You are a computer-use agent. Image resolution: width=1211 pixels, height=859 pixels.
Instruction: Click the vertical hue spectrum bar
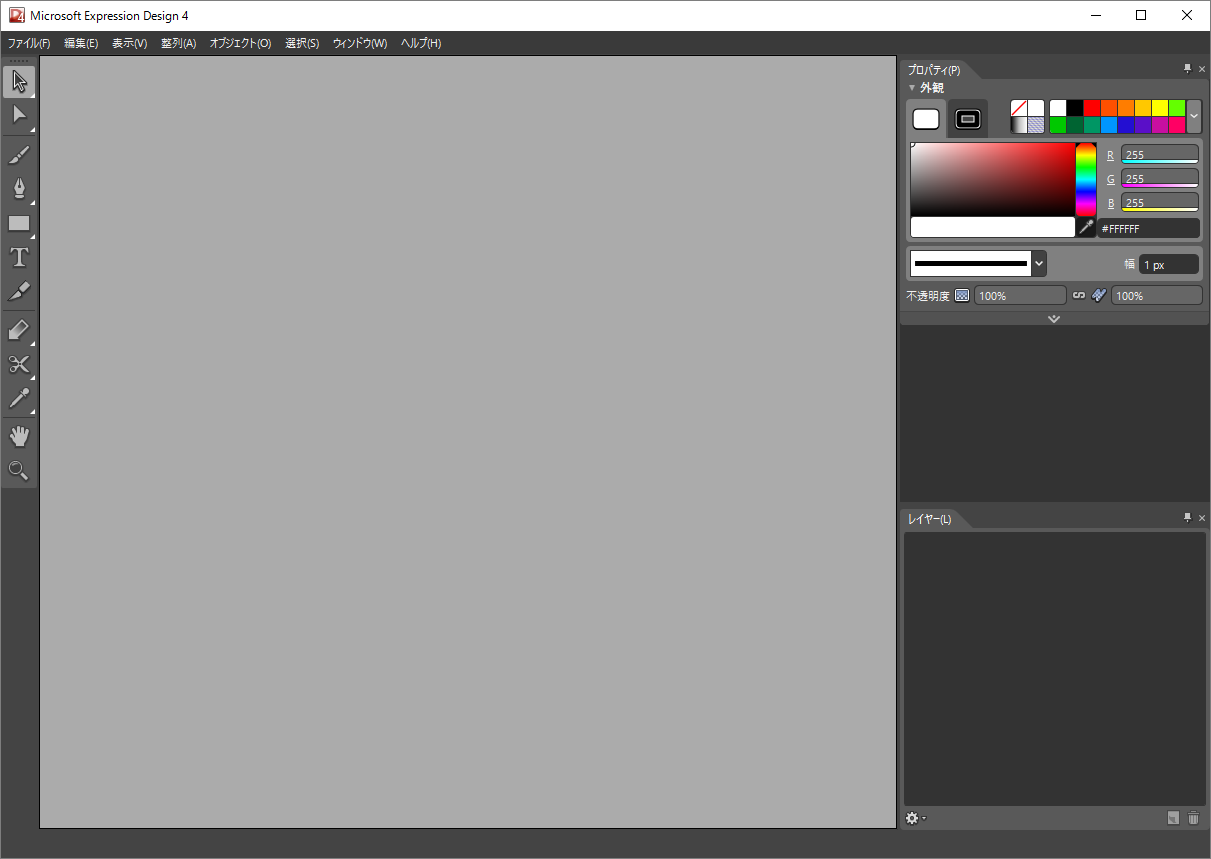pyautogui.click(x=1086, y=179)
